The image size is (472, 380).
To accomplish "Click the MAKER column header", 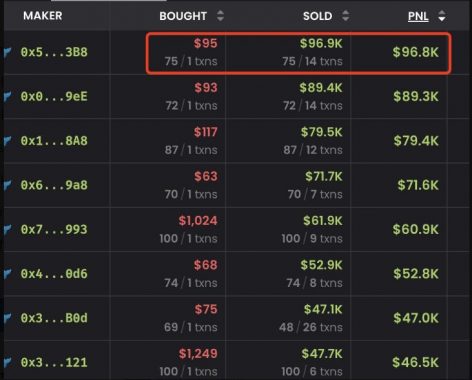I will (x=43, y=16).
